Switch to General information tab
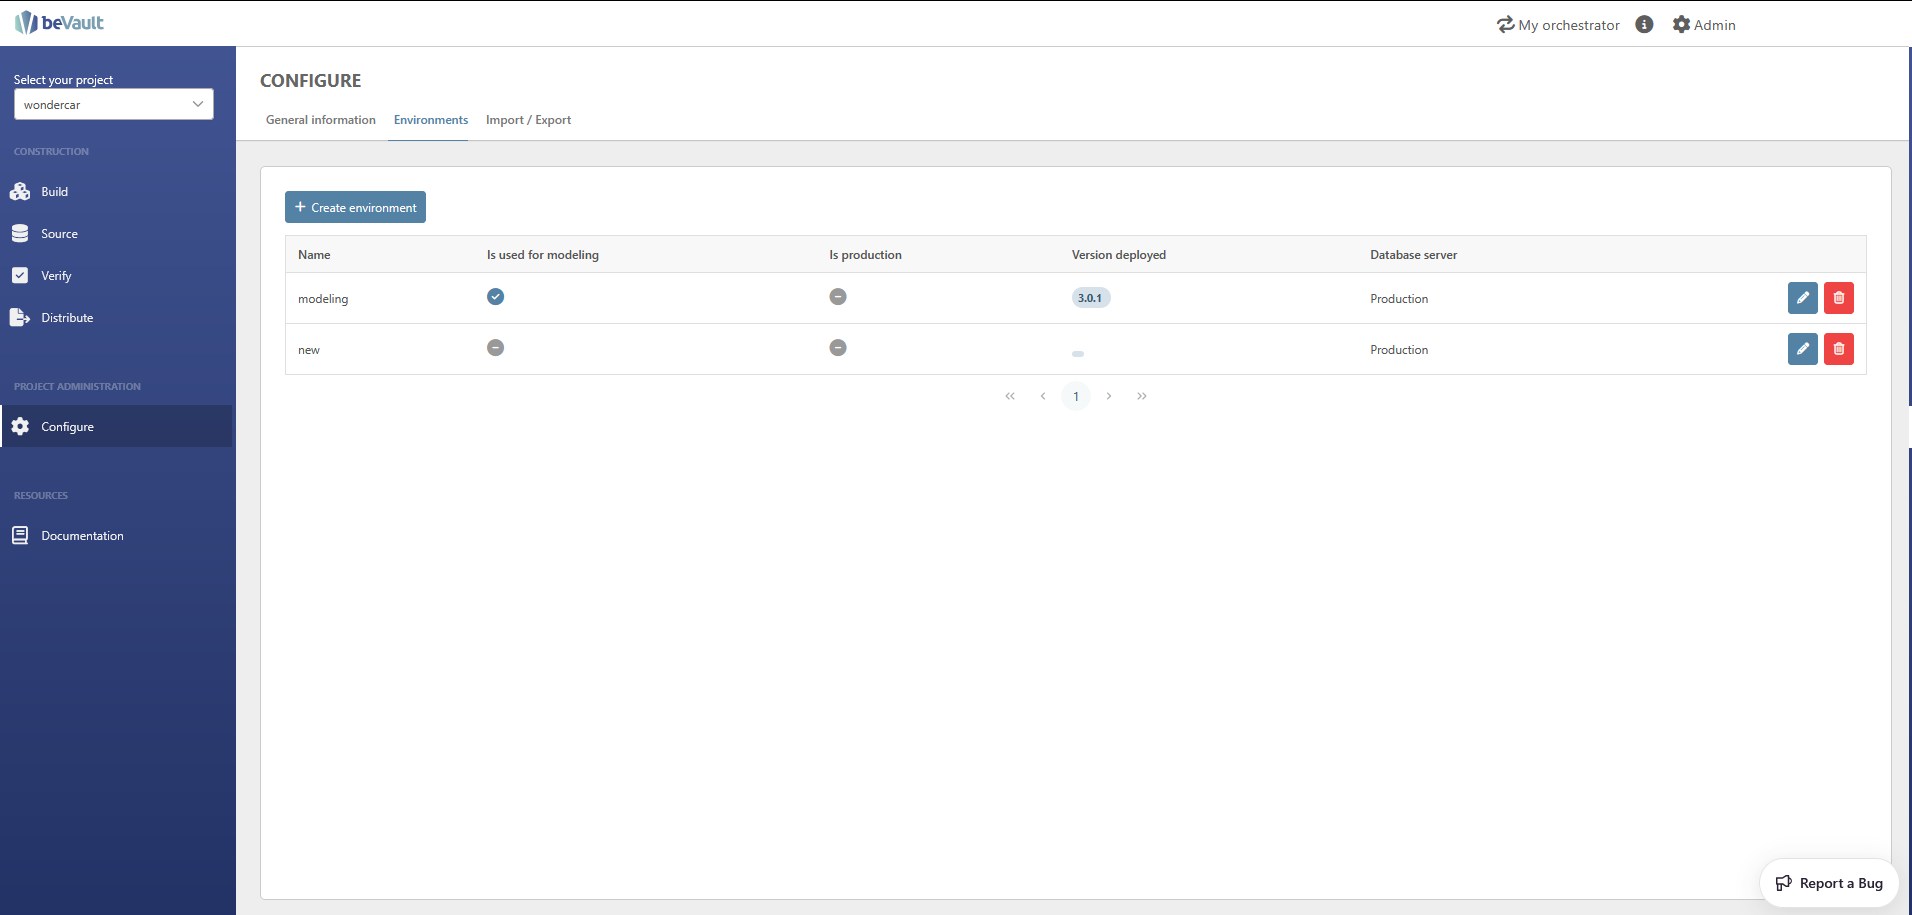 pos(320,120)
